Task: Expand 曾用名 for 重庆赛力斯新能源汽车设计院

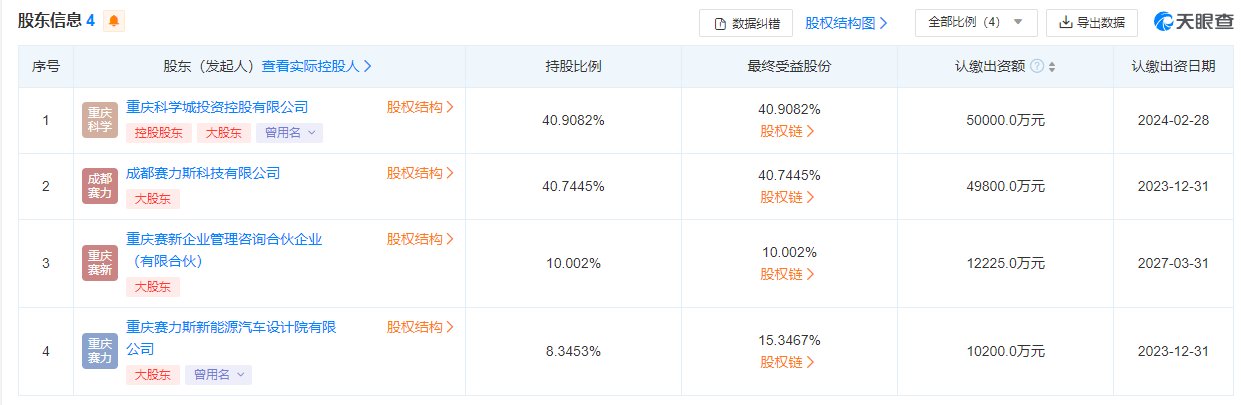Action: pyautogui.click(x=218, y=375)
